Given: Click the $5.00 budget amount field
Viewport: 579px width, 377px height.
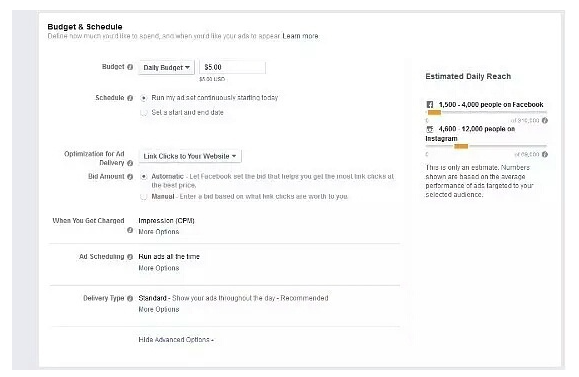Looking at the screenshot, I should tap(232, 67).
